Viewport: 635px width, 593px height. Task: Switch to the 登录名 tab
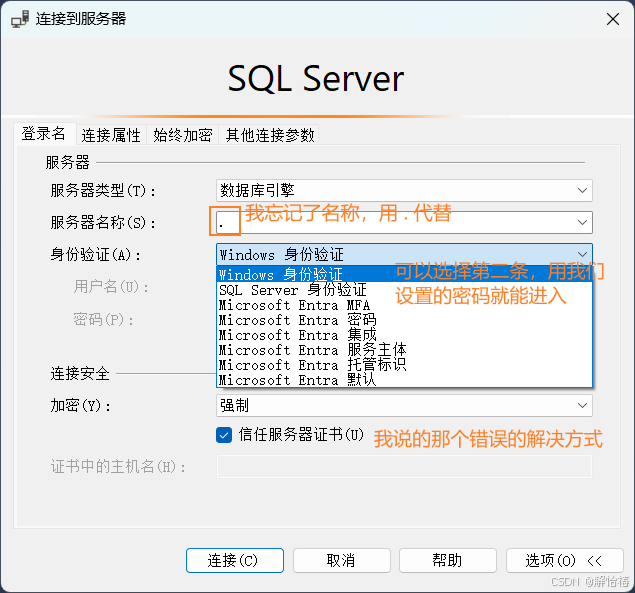coord(44,134)
